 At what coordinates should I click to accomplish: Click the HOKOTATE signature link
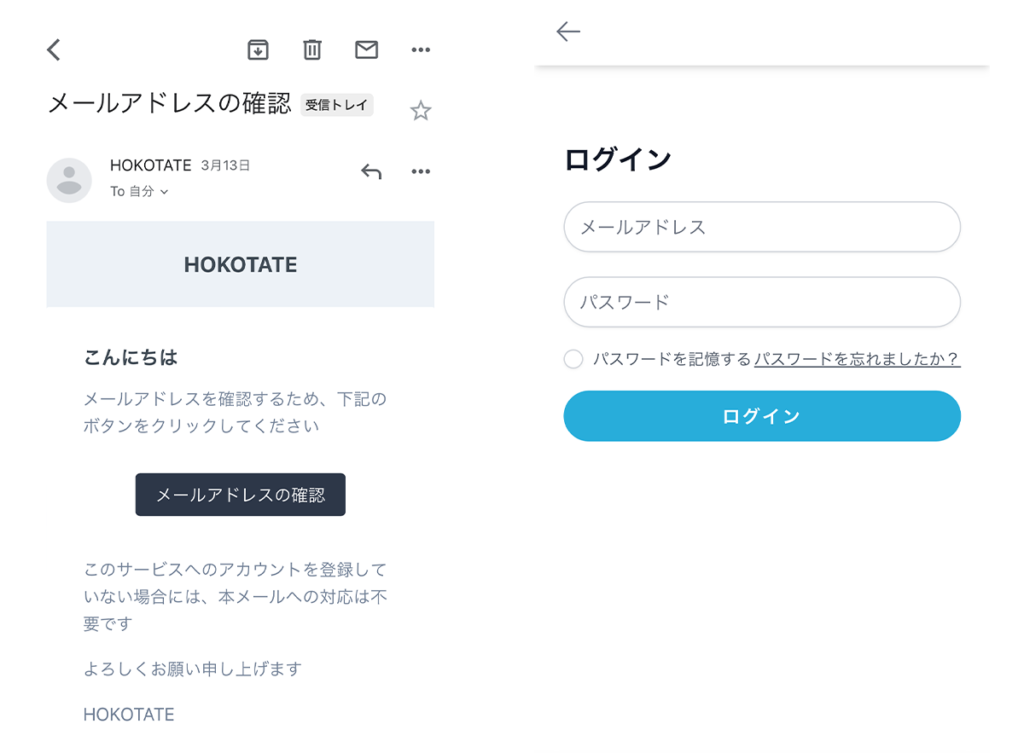[129, 714]
